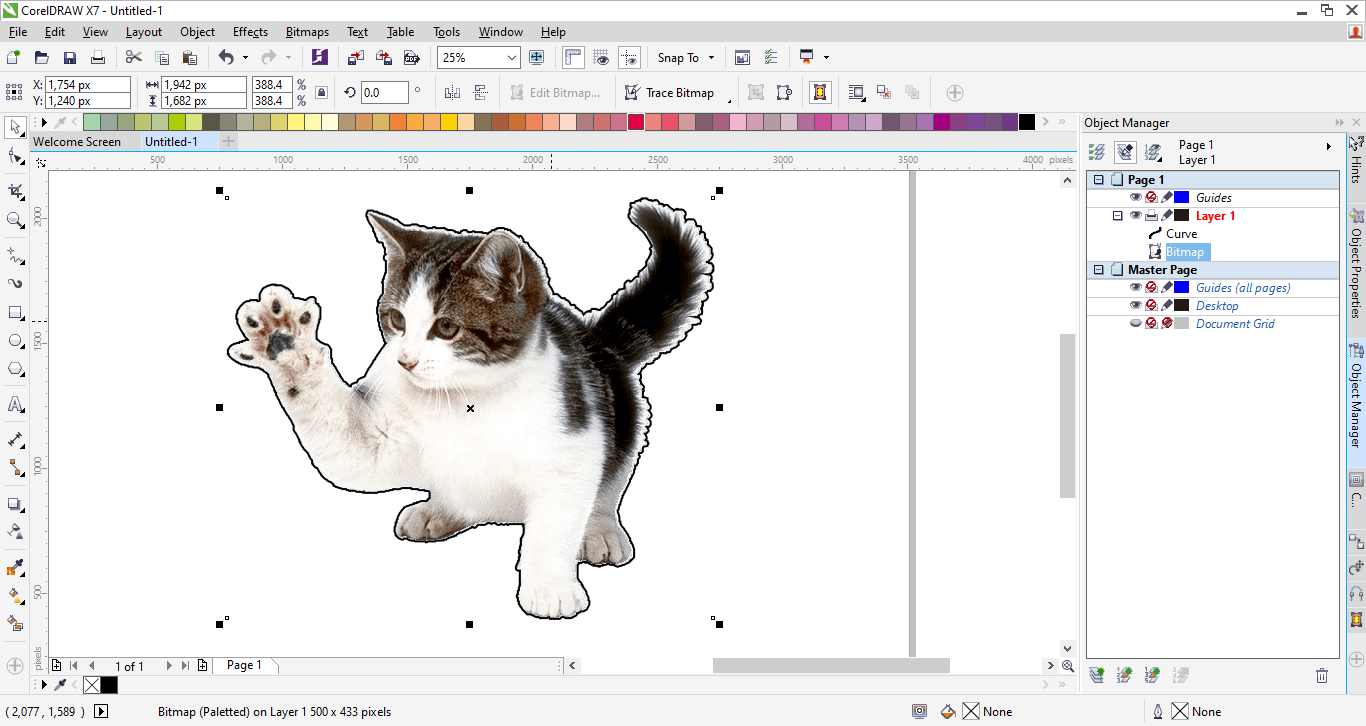This screenshot has width=1366, height=726.
Task: Collapse the Master Page tree node
Action: pos(1099,270)
